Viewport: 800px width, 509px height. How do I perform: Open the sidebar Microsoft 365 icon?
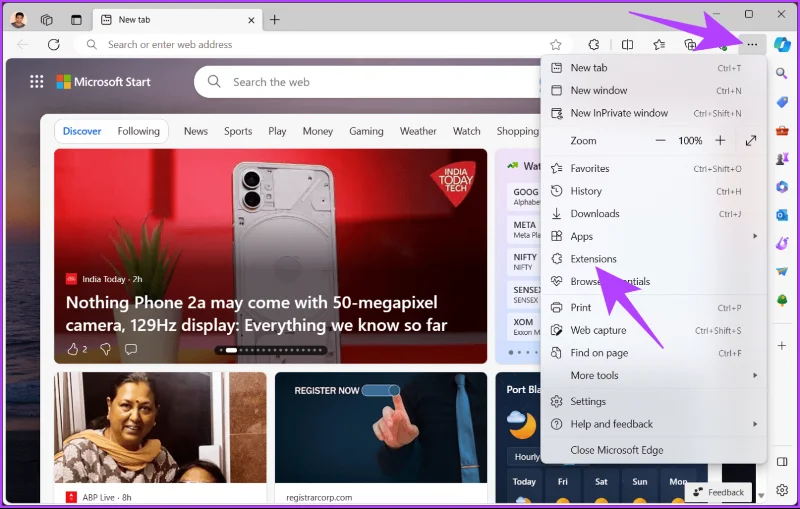(x=782, y=187)
